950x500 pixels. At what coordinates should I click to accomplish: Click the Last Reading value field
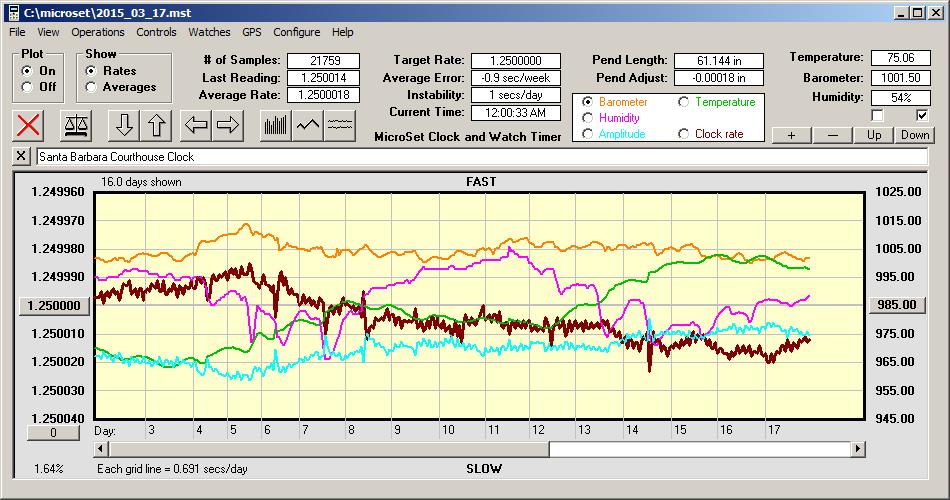pyautogui.click(x=324, y=78)
